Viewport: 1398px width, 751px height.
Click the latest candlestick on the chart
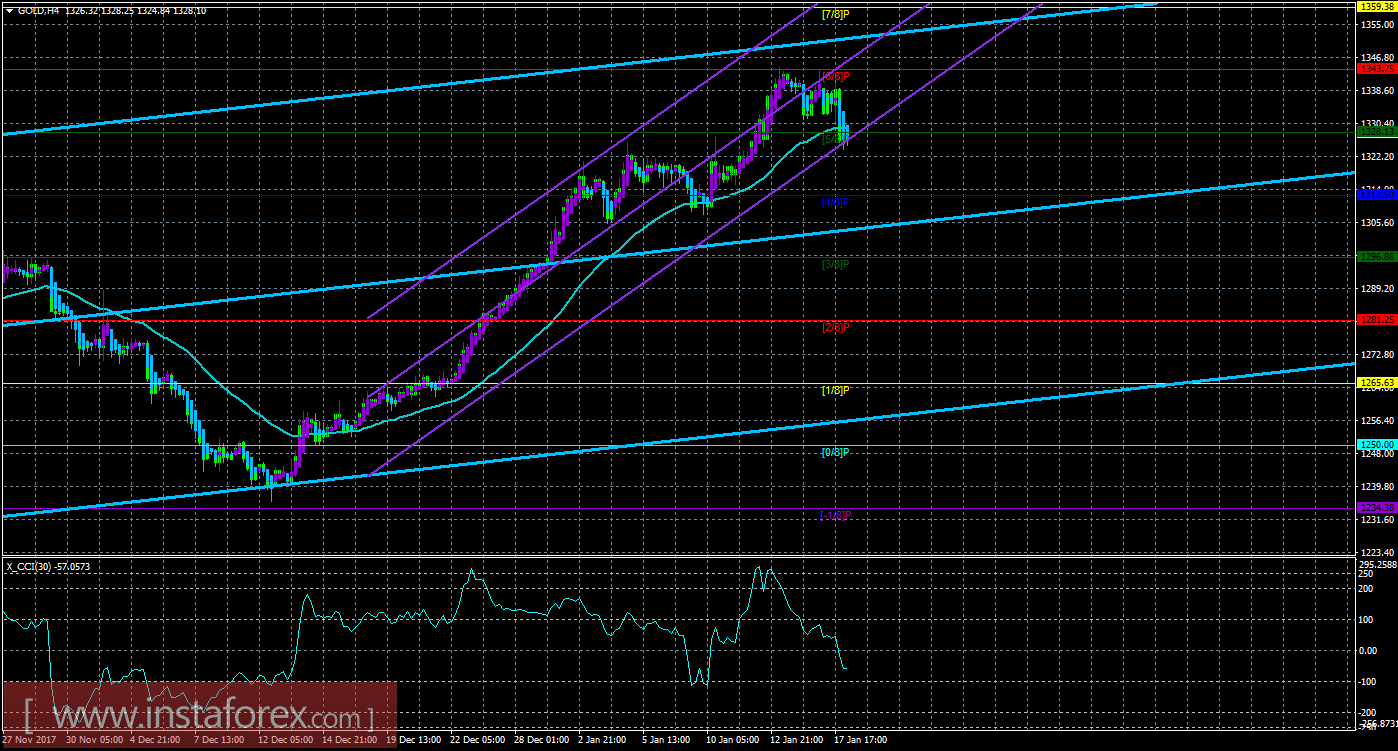click(847, 134)
